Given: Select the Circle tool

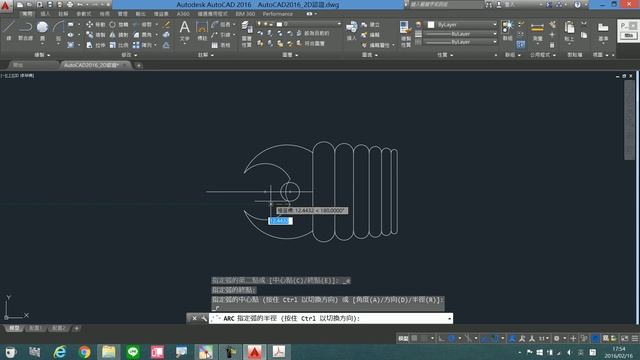Looking at the screenshot, I should 42,27.
